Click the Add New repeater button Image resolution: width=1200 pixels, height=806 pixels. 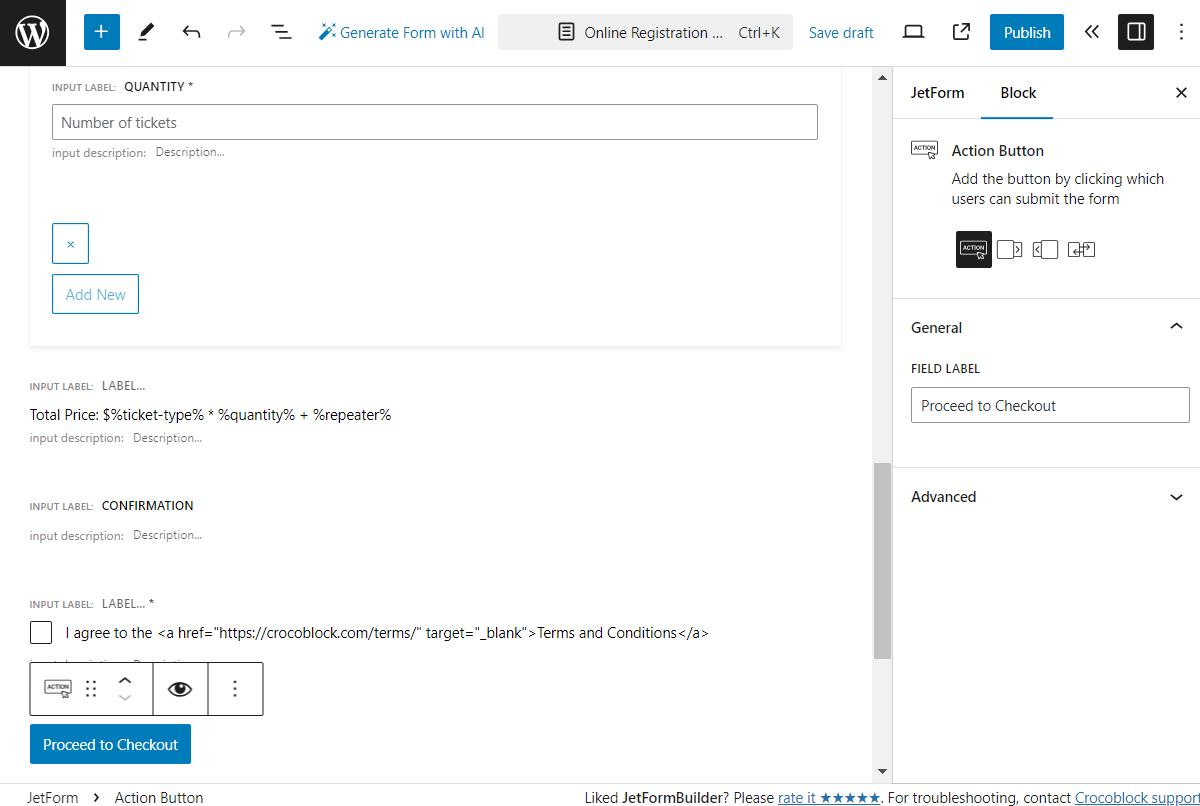click(x=95, y=294)
